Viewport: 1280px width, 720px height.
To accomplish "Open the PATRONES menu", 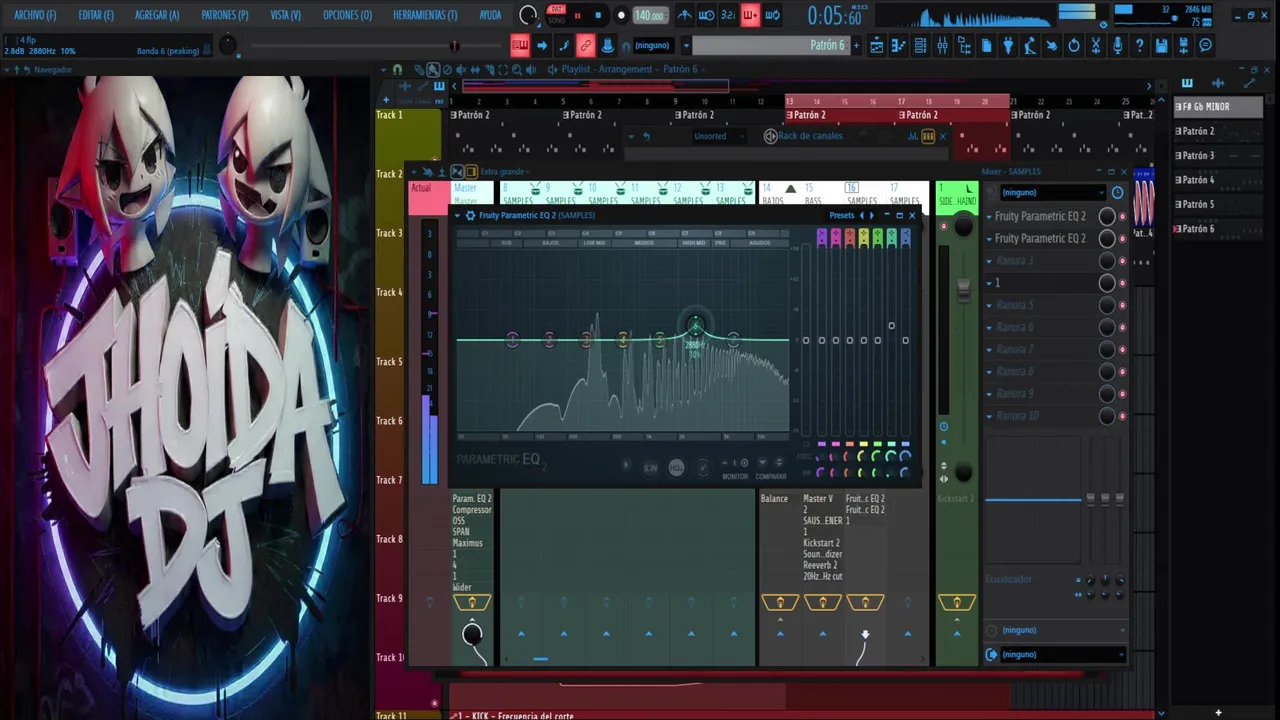I will [224, 15].
